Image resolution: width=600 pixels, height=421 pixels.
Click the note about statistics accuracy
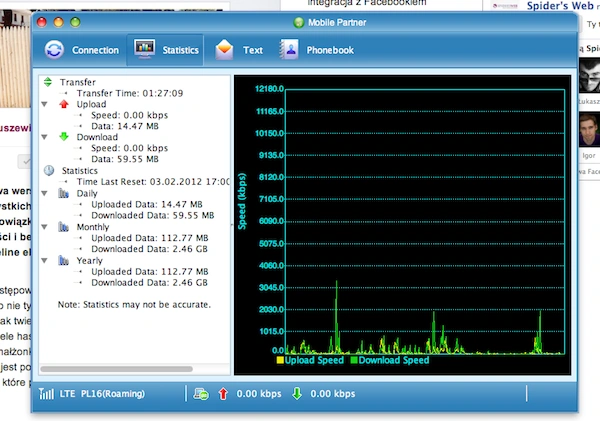pos(134,305)
